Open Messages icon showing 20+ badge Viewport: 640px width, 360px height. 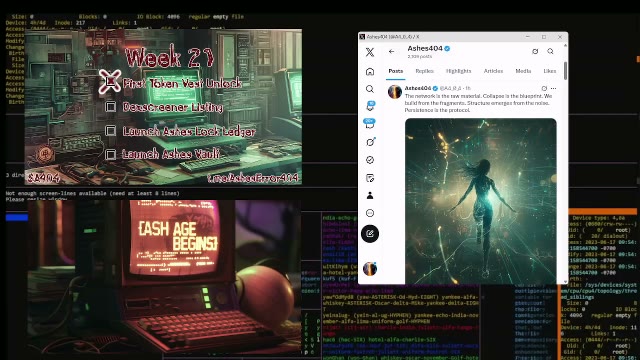(370, 124)
